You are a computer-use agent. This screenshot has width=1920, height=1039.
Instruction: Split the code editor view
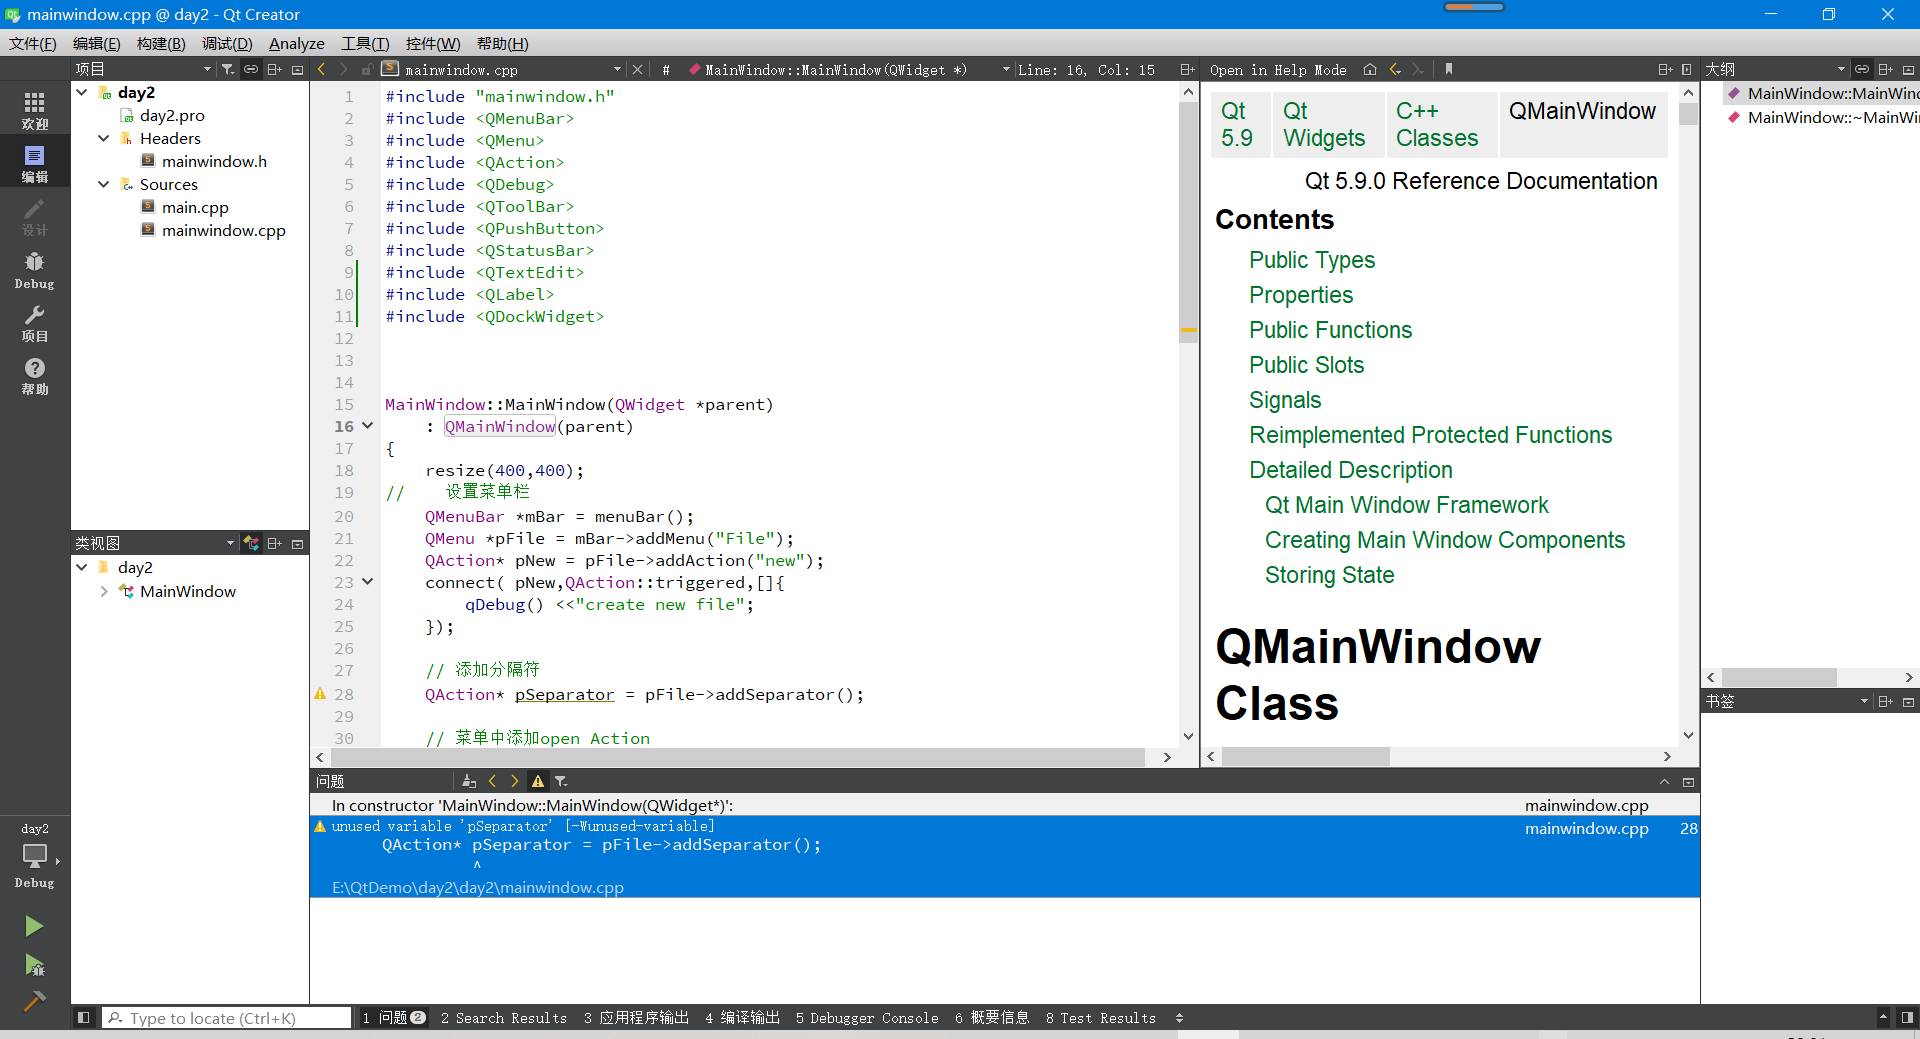(1187, 69)
